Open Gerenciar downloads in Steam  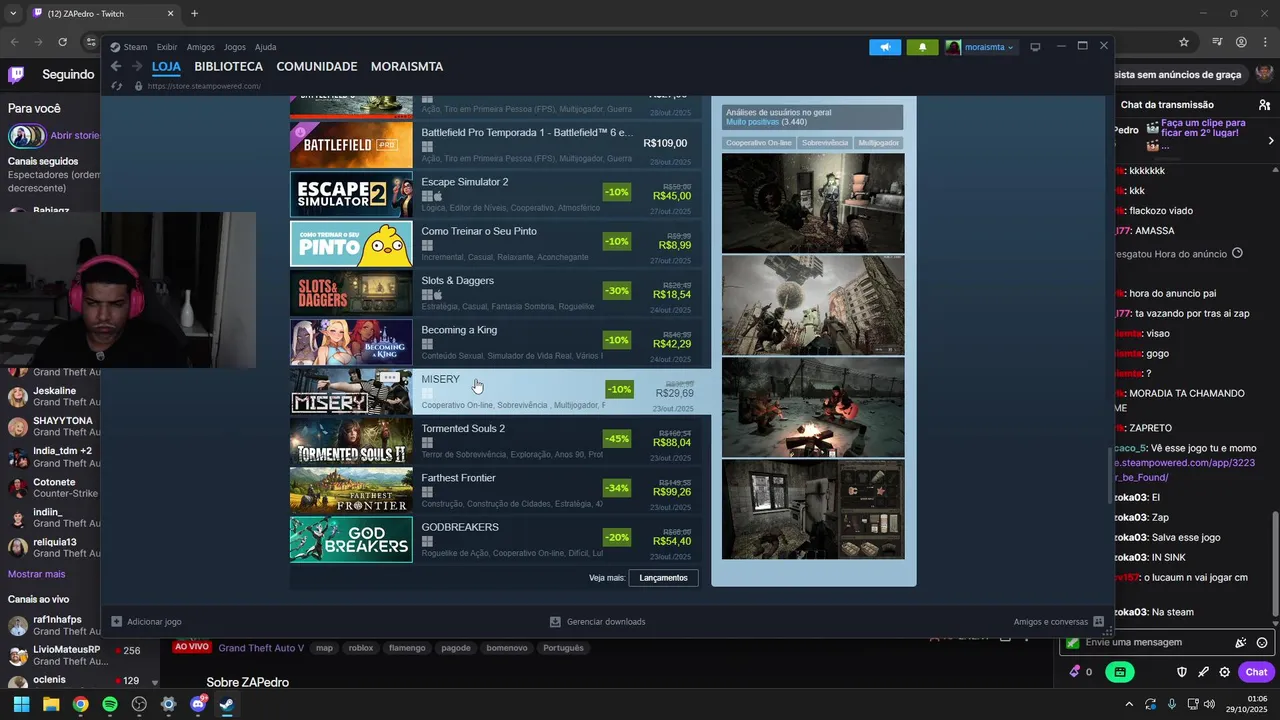(598, 621)
